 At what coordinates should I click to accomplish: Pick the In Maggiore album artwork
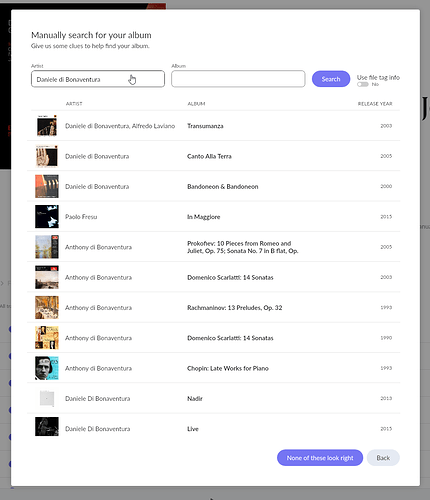click(47, 217)
